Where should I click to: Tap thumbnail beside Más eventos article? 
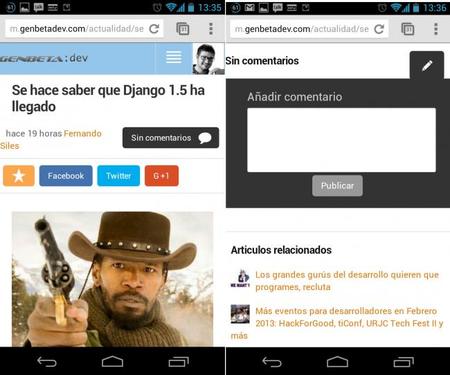pos(240,314)
